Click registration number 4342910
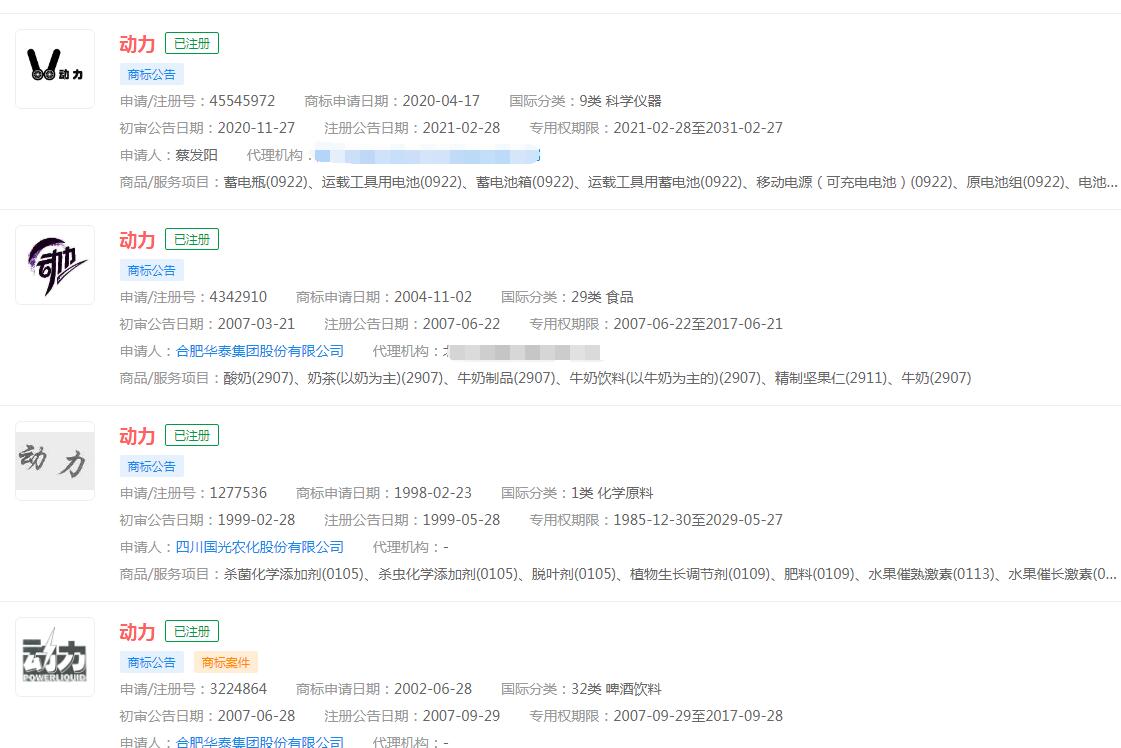 click(x=238, y=297)
